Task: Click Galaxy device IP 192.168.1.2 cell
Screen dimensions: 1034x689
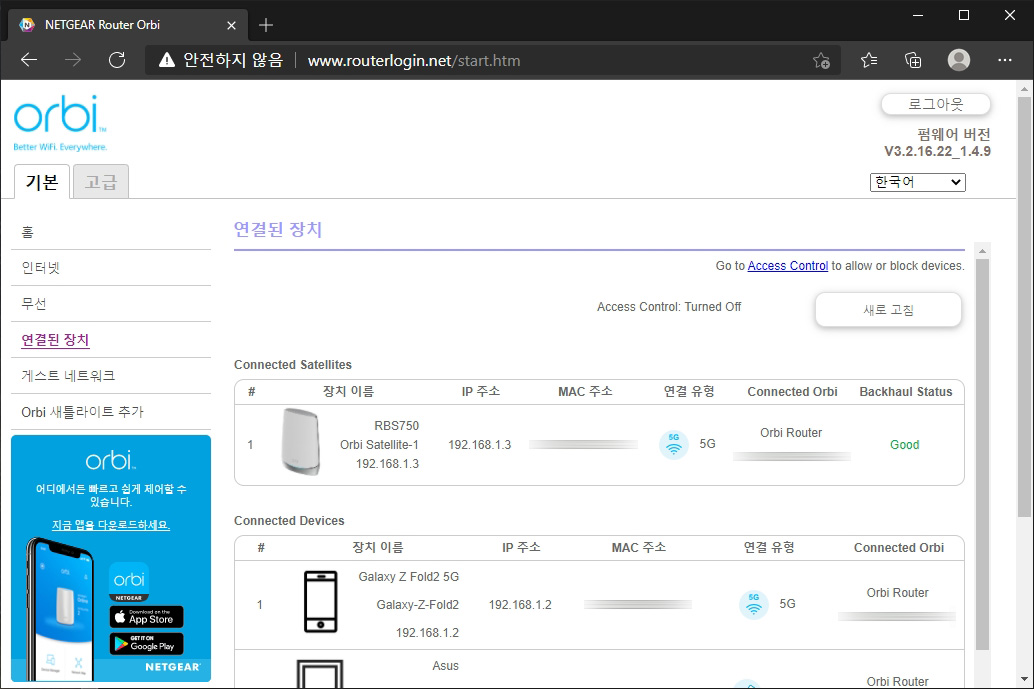Action: pos(520,605)
